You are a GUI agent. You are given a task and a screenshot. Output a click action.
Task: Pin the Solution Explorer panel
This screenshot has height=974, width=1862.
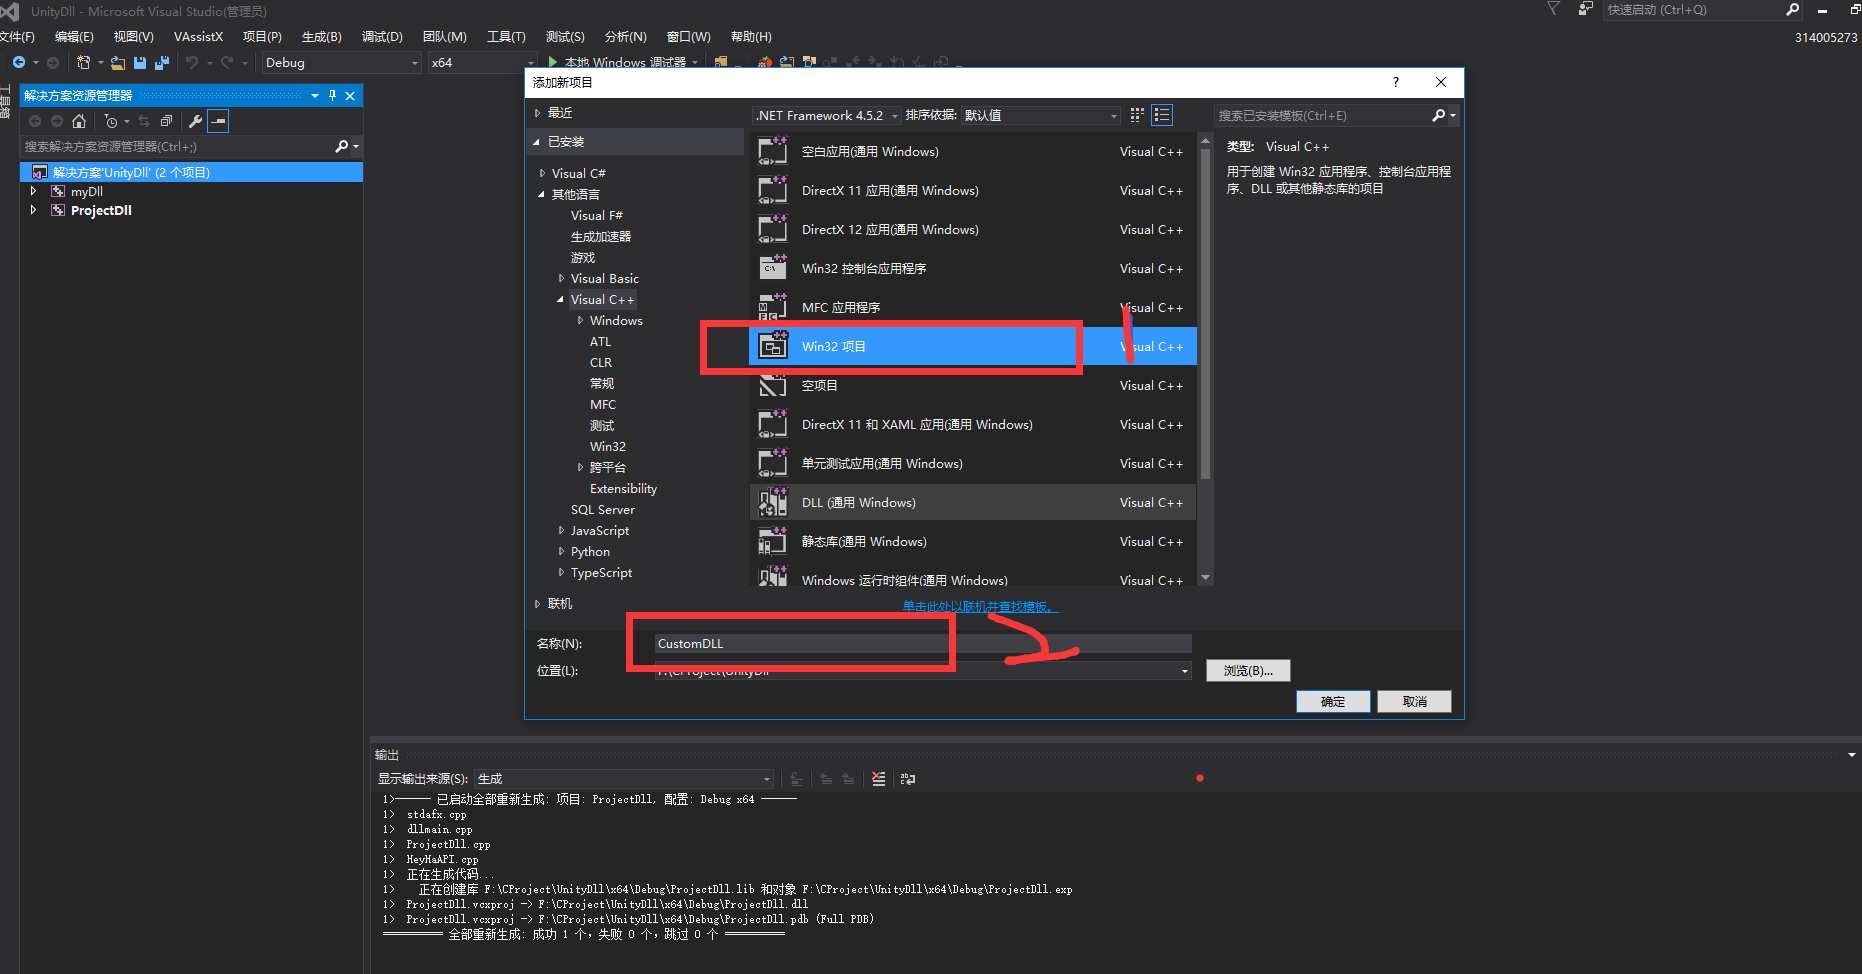pos(332,95)
